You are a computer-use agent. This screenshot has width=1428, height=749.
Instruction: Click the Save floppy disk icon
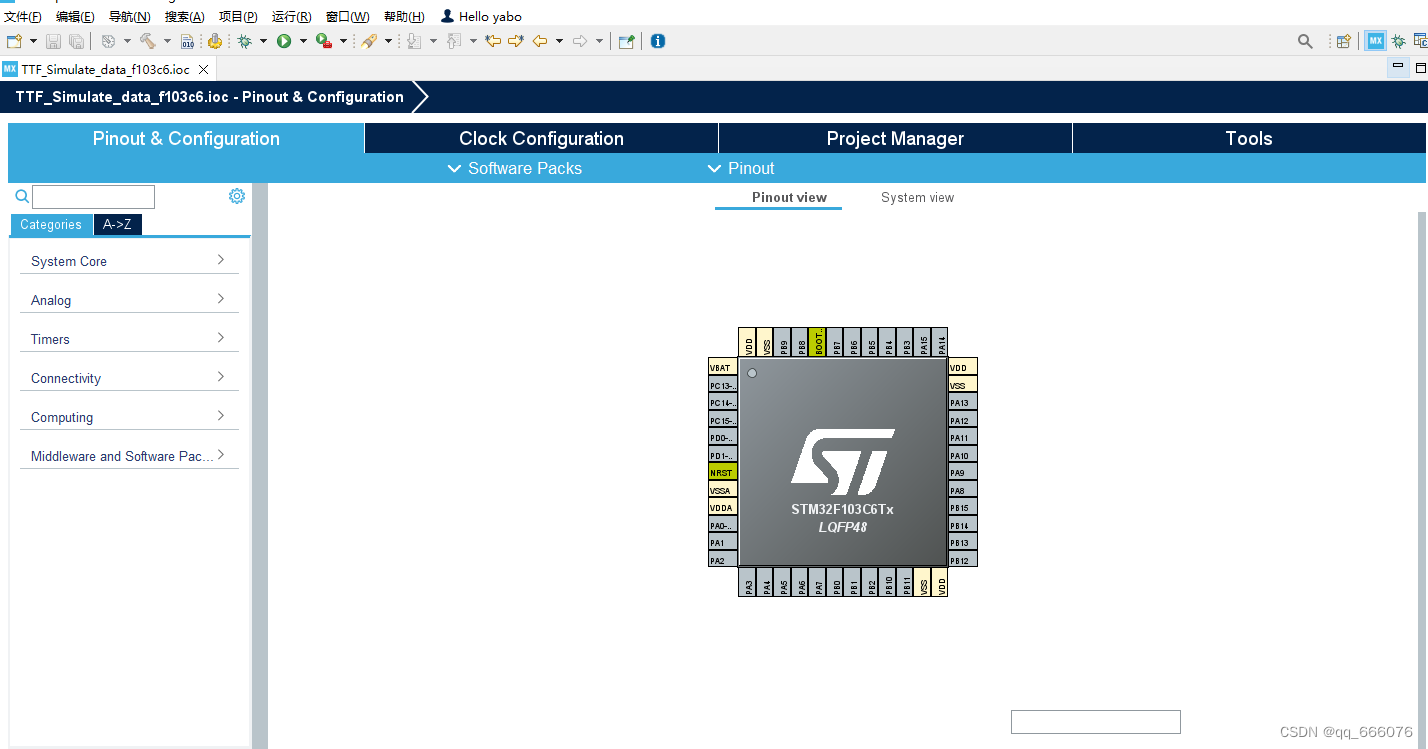coord(51,41)
